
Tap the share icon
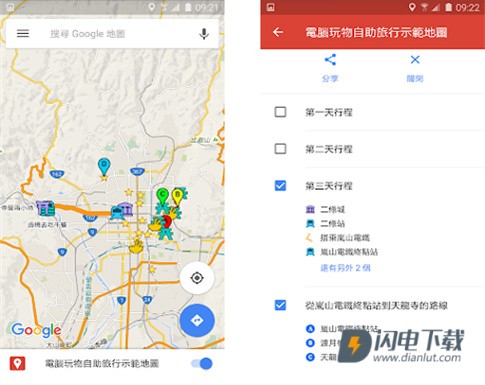pyautogui.click(x=330, y=60)
